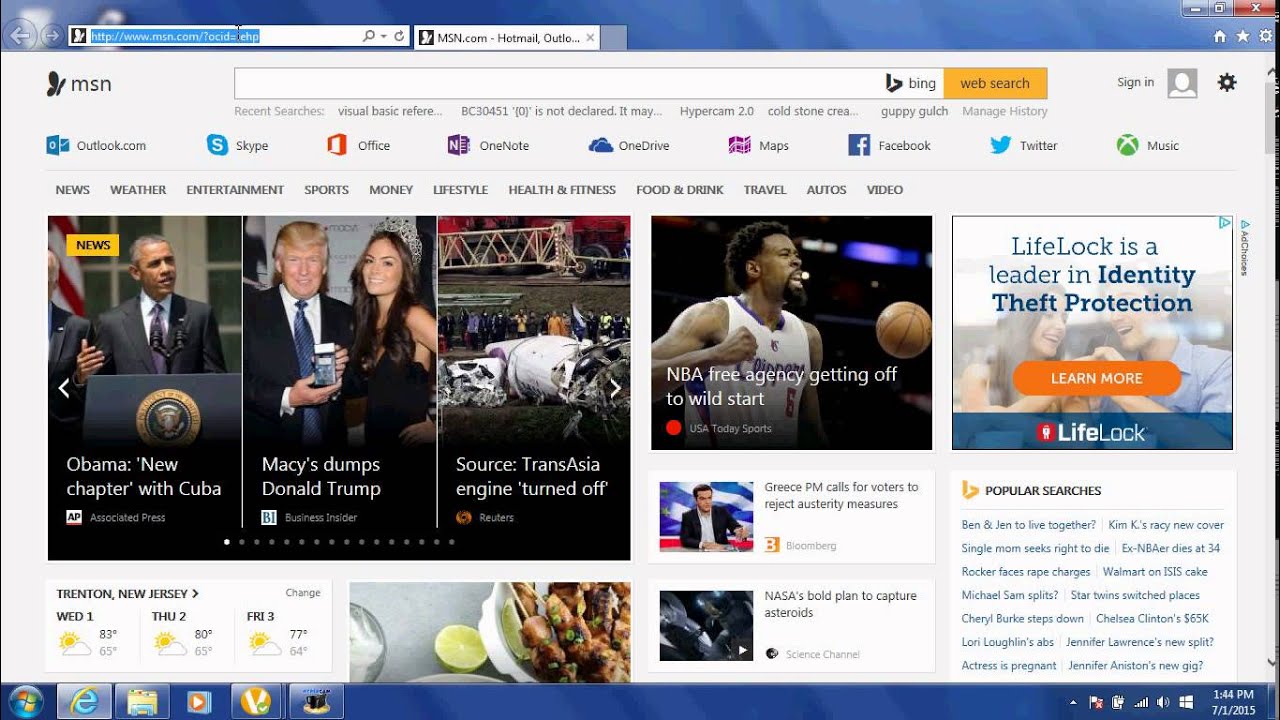Open Skype shortcut
This screenshot has width=1280, height=720.
pyautogui.click(x=237, y=145)
